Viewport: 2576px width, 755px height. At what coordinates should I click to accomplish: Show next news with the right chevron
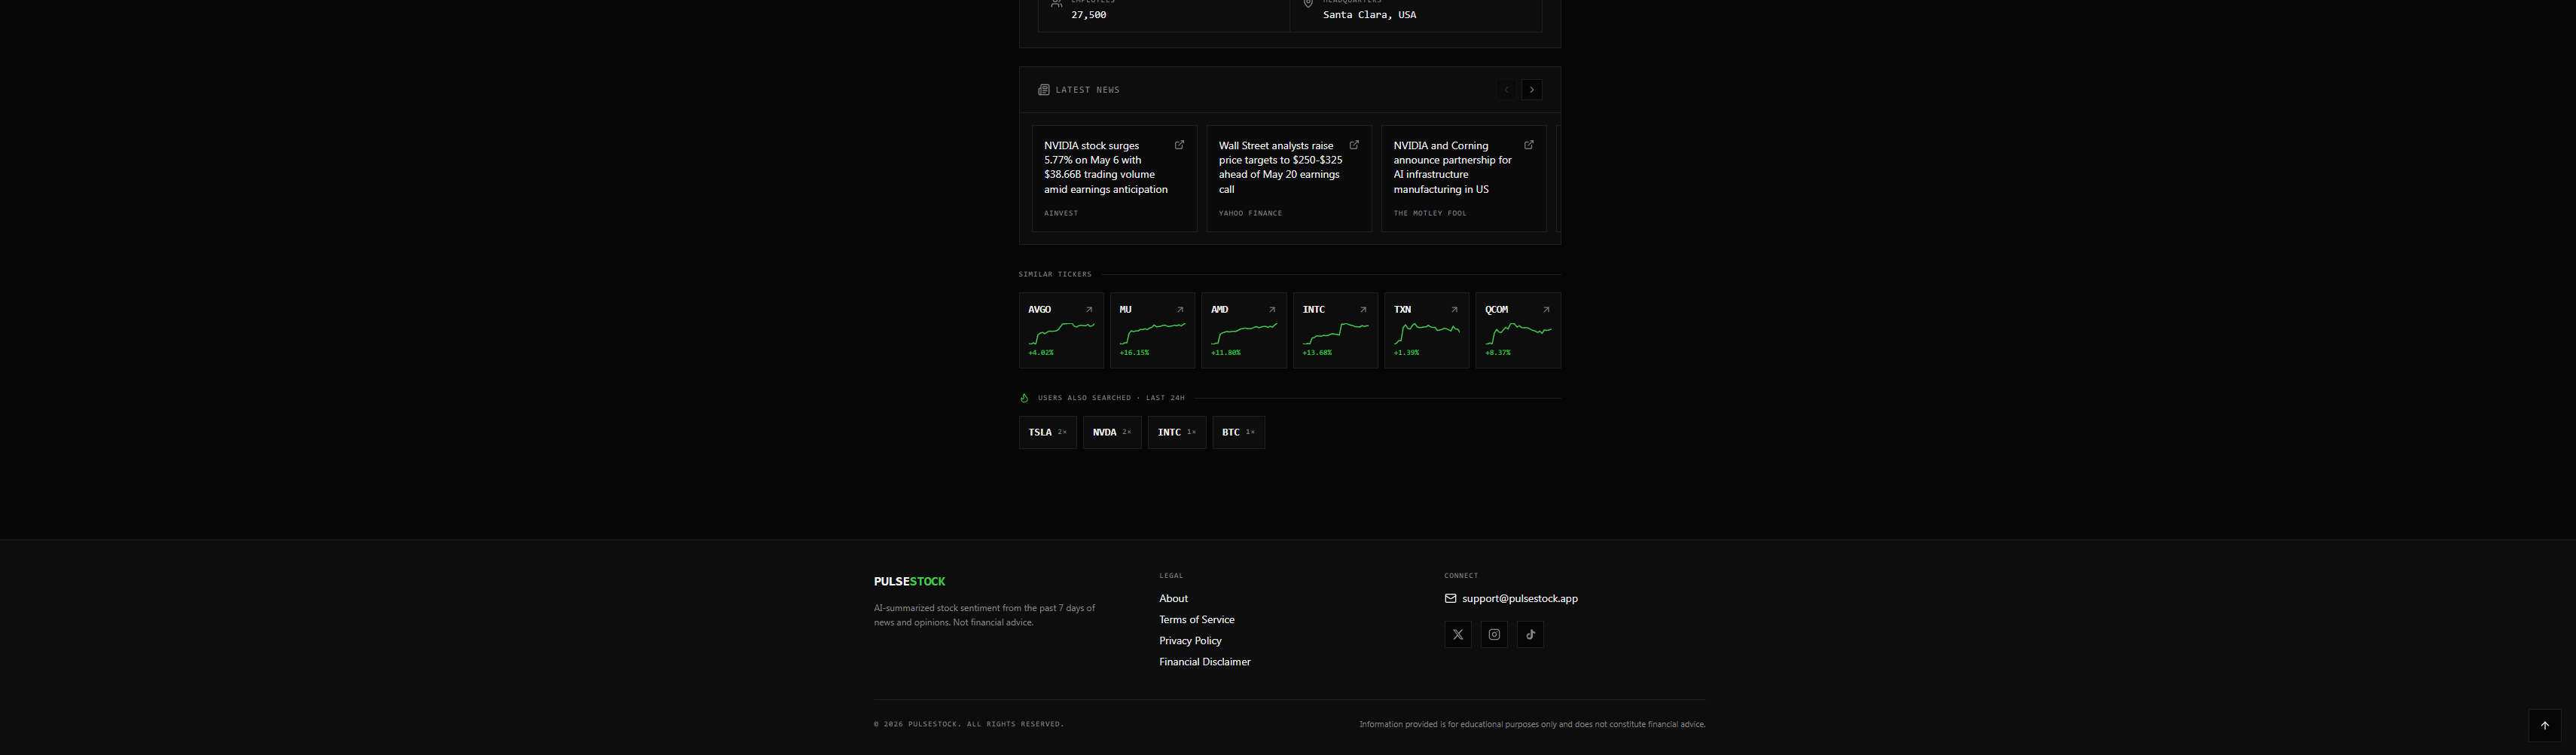click(1531, 90)
